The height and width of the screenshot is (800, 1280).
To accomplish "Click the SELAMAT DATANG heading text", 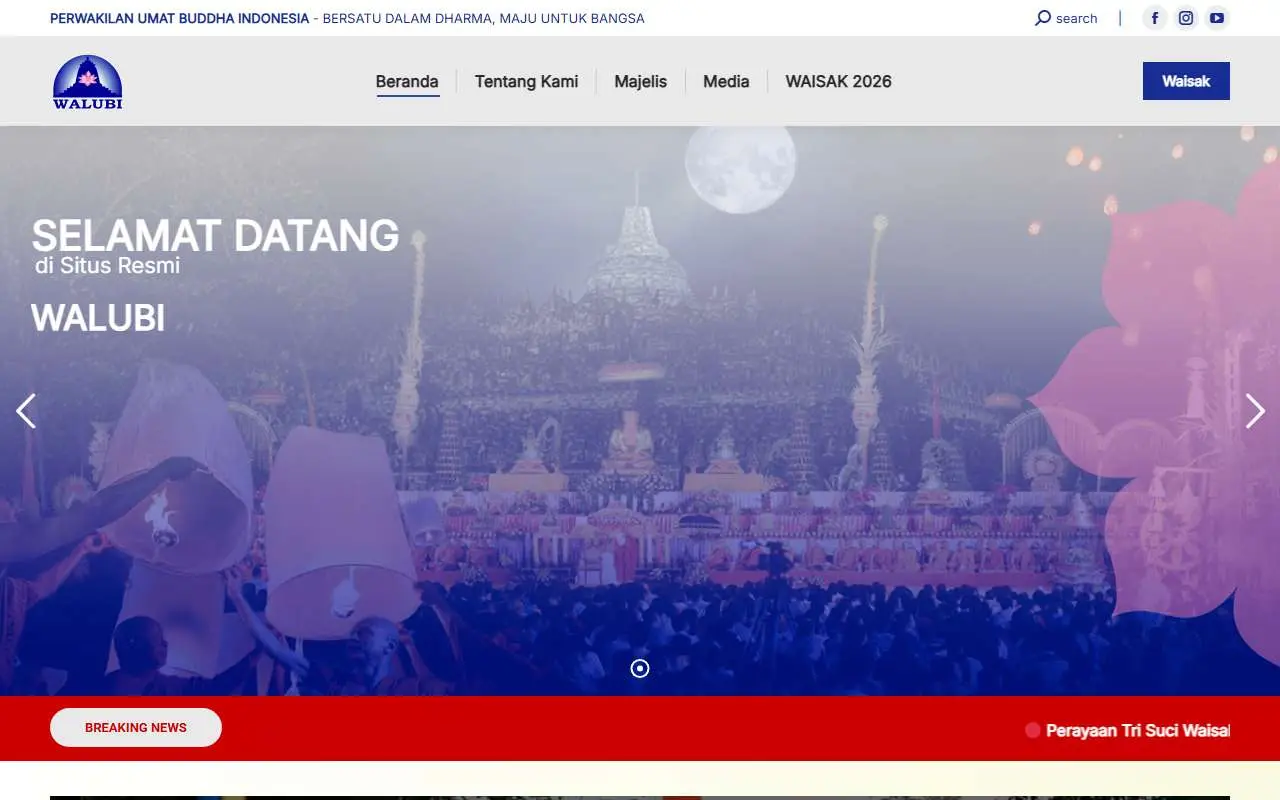I will [215, 236].
